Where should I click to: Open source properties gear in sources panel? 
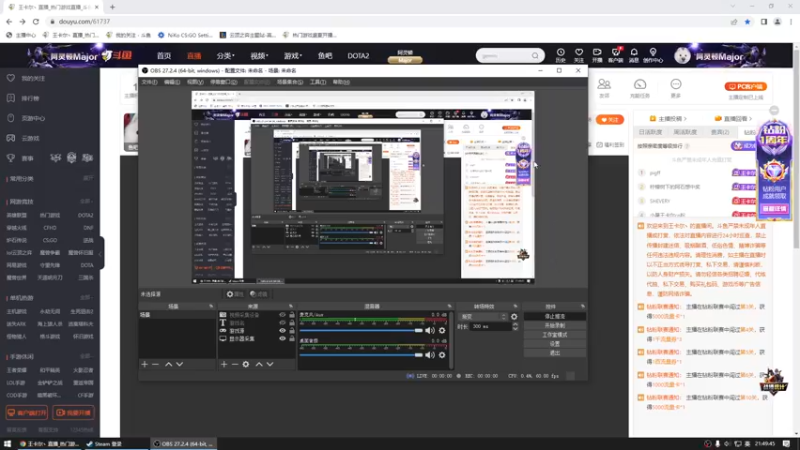[246, 364]
